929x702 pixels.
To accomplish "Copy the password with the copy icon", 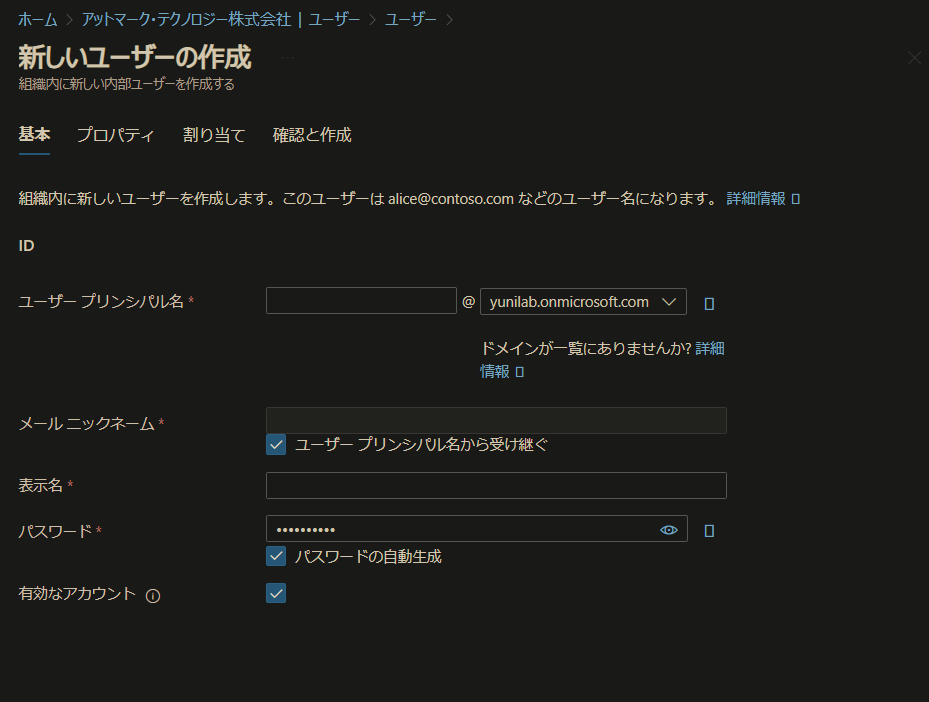I will pos(708,529).
